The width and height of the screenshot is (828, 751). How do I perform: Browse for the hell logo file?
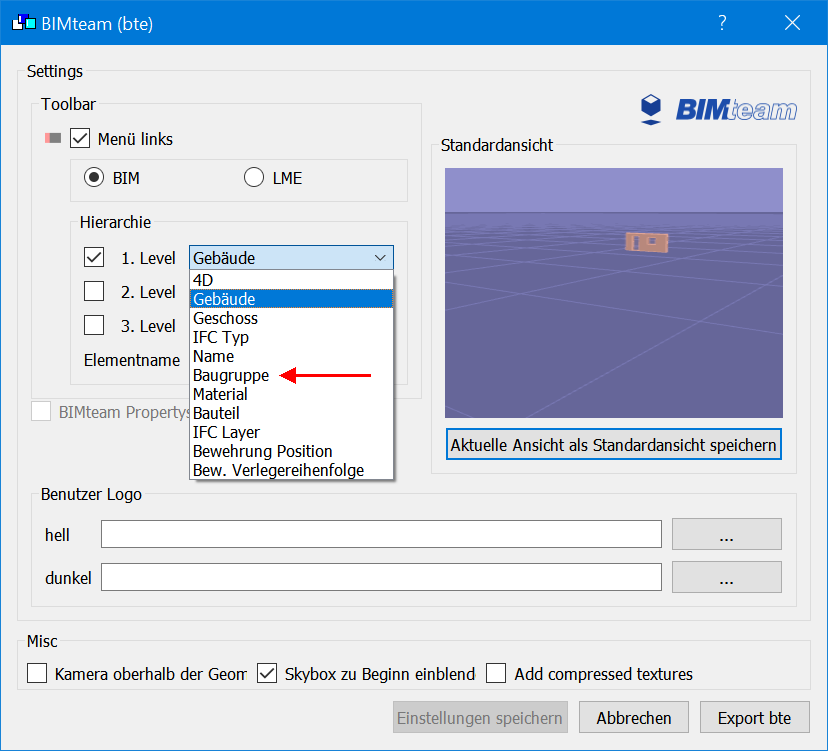(x=727, y=534)
